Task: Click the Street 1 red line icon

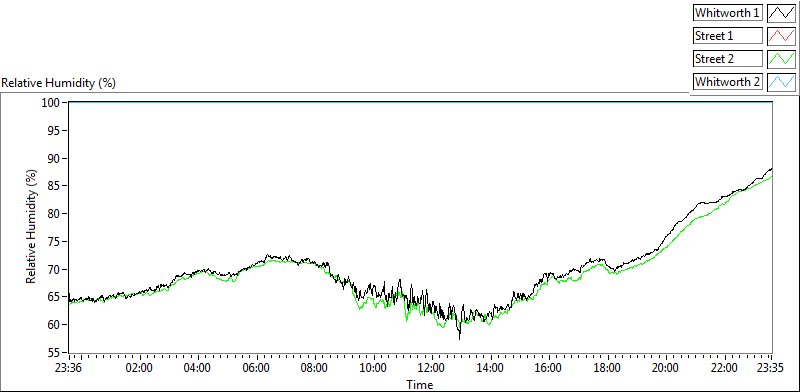Action: click(781, 36)
